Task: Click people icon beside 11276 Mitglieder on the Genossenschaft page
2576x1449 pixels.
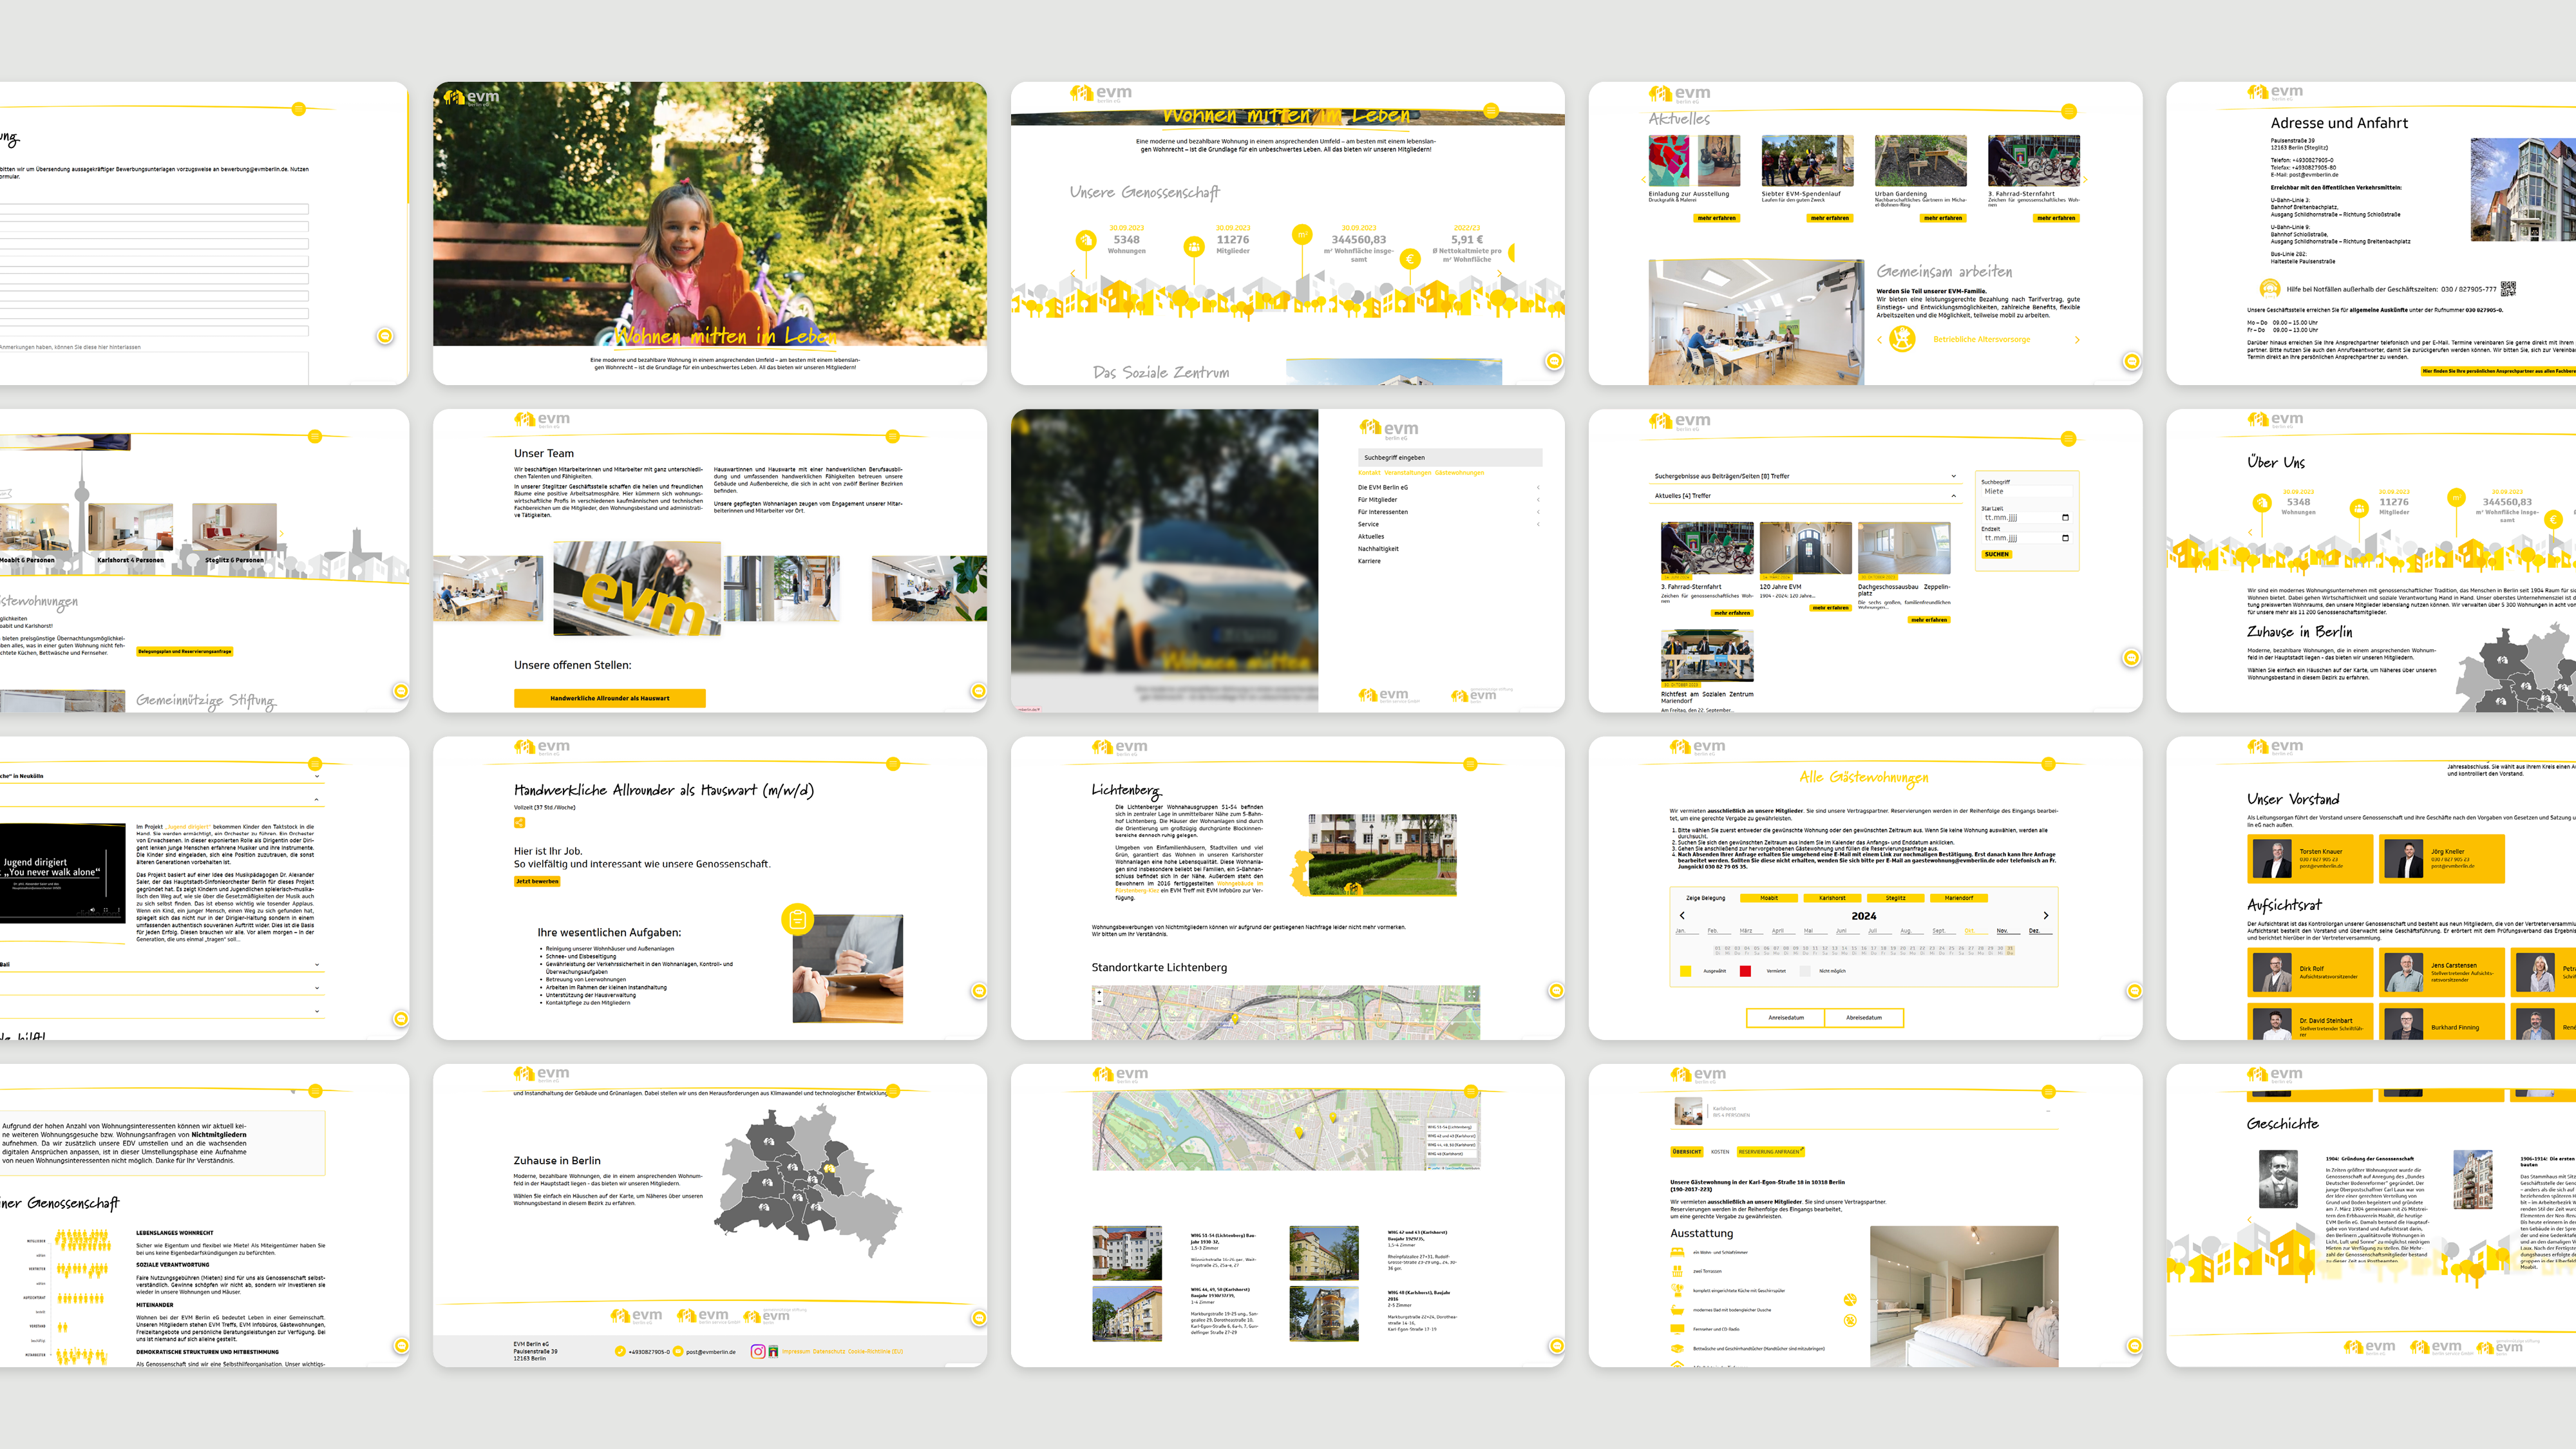Action: [1194, 246]
